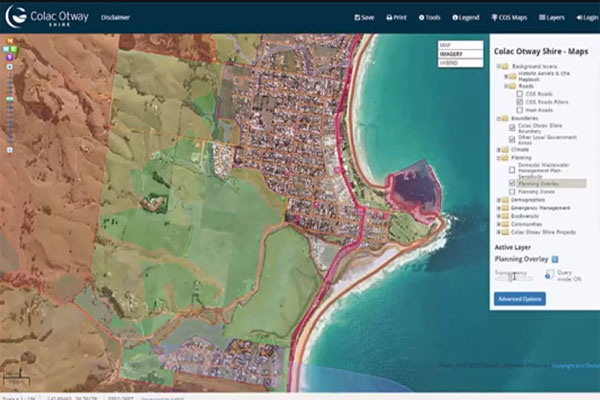Open the COS Maps menu

(509, 17)
